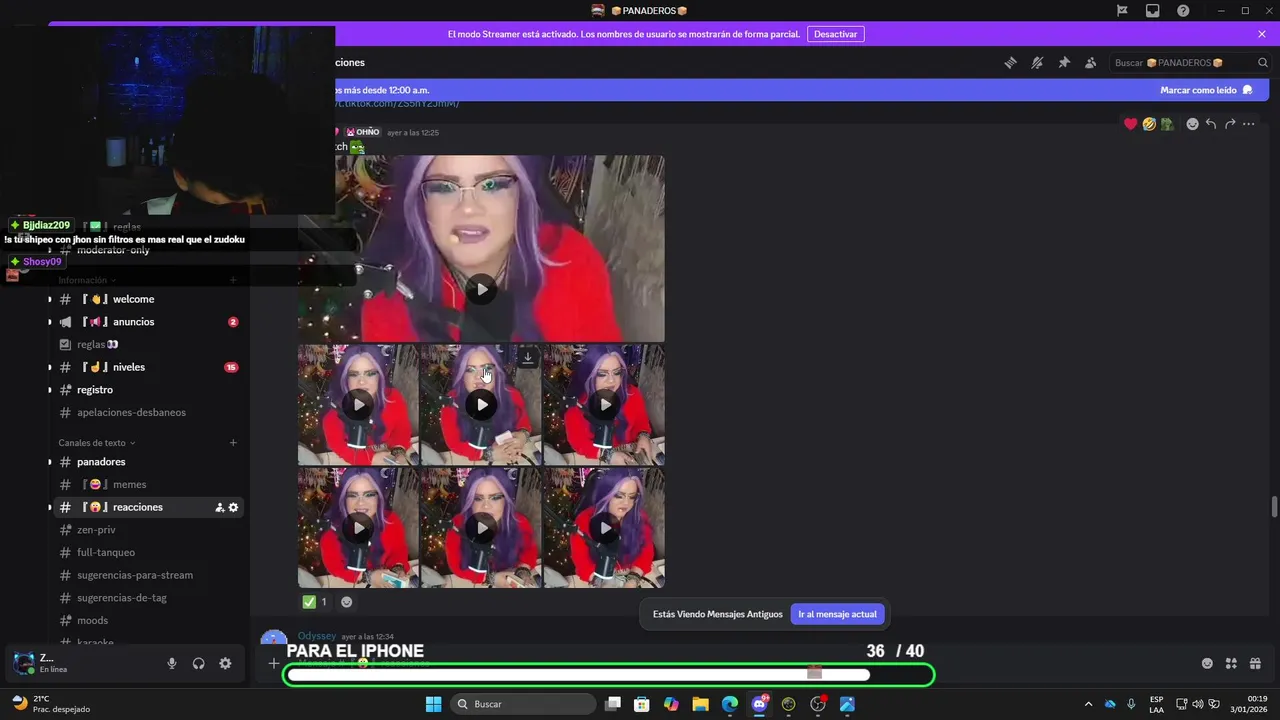1280x720 pixels.
Task: Click Ir al mensaje actual
Action: coord(837,614)
